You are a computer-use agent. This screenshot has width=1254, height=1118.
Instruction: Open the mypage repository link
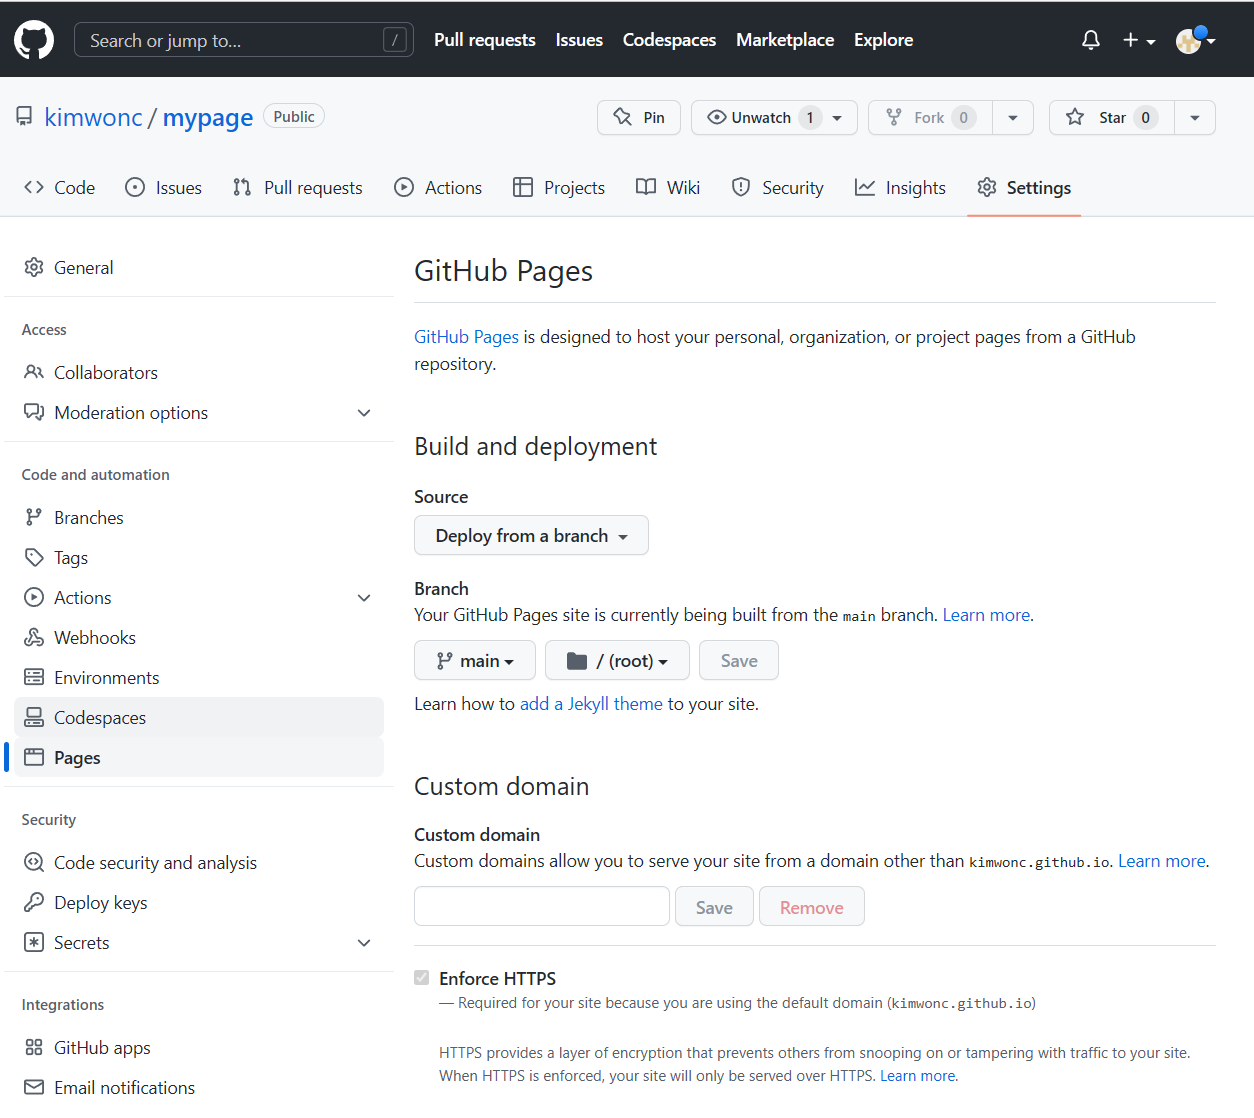click(208, 117)
